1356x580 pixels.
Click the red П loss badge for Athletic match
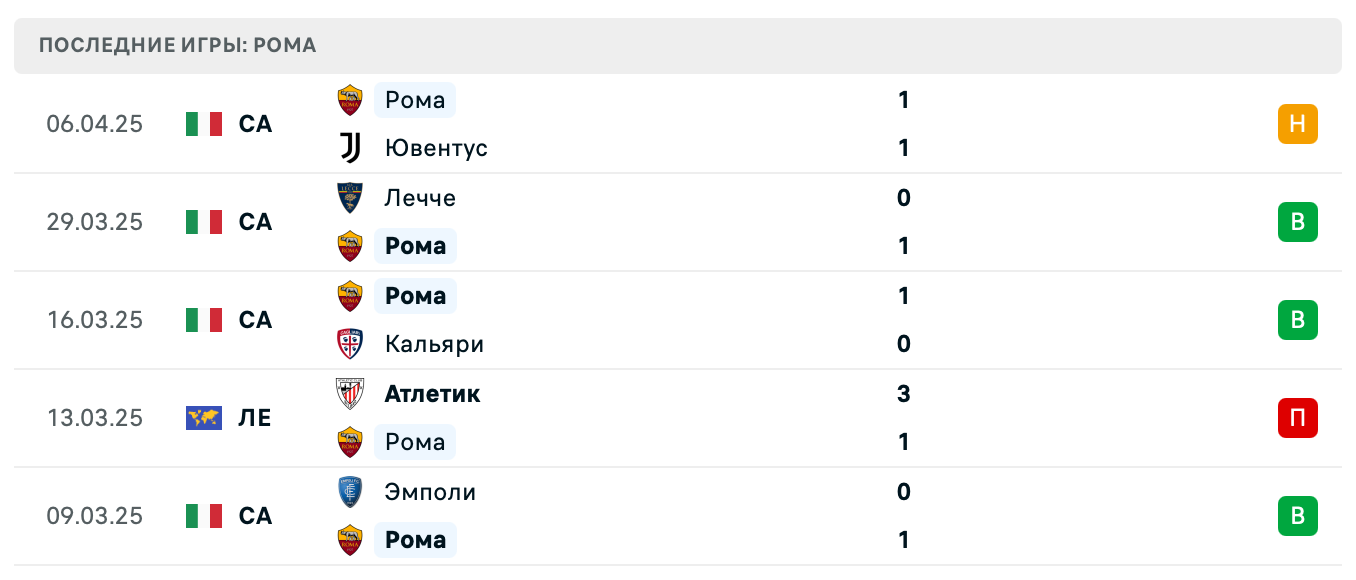pyautogui.click(x=1297, y=418)
